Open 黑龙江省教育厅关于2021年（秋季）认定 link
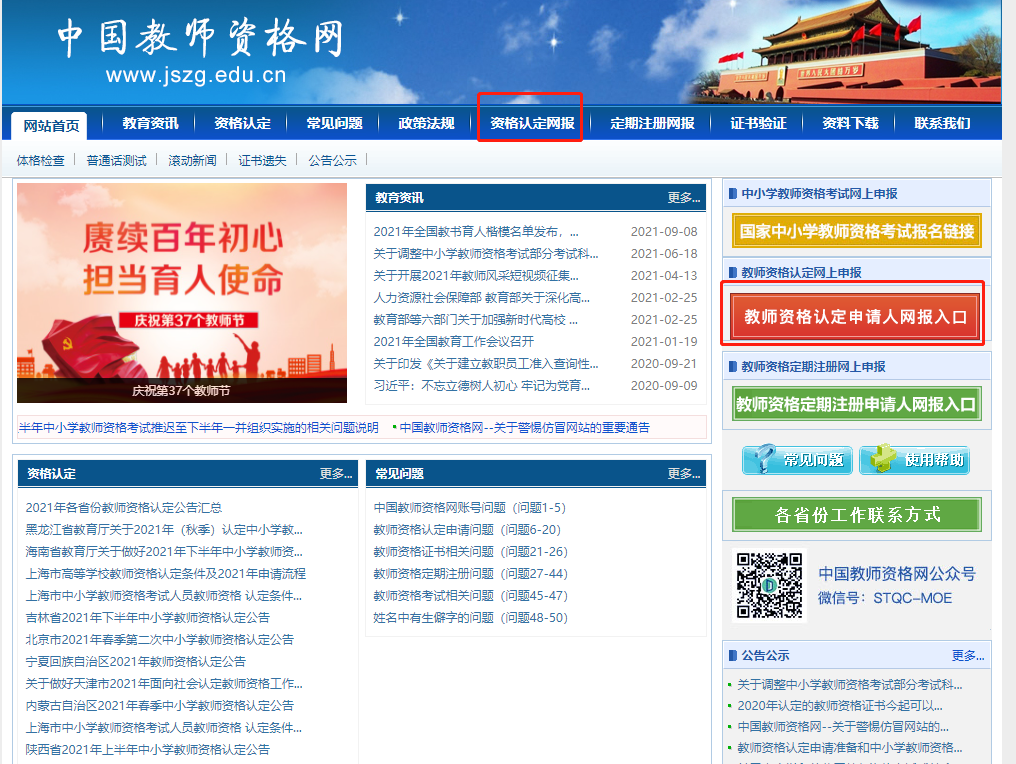 (x=164, y=529)
